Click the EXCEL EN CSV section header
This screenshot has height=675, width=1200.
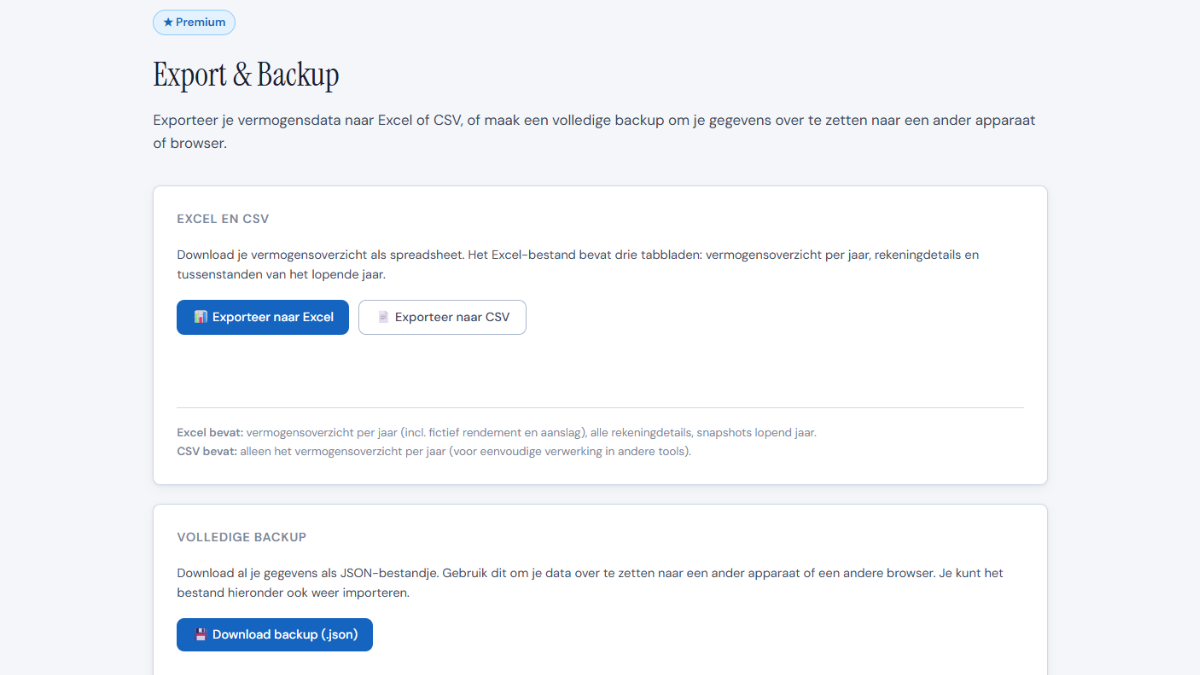pos(223,219)
